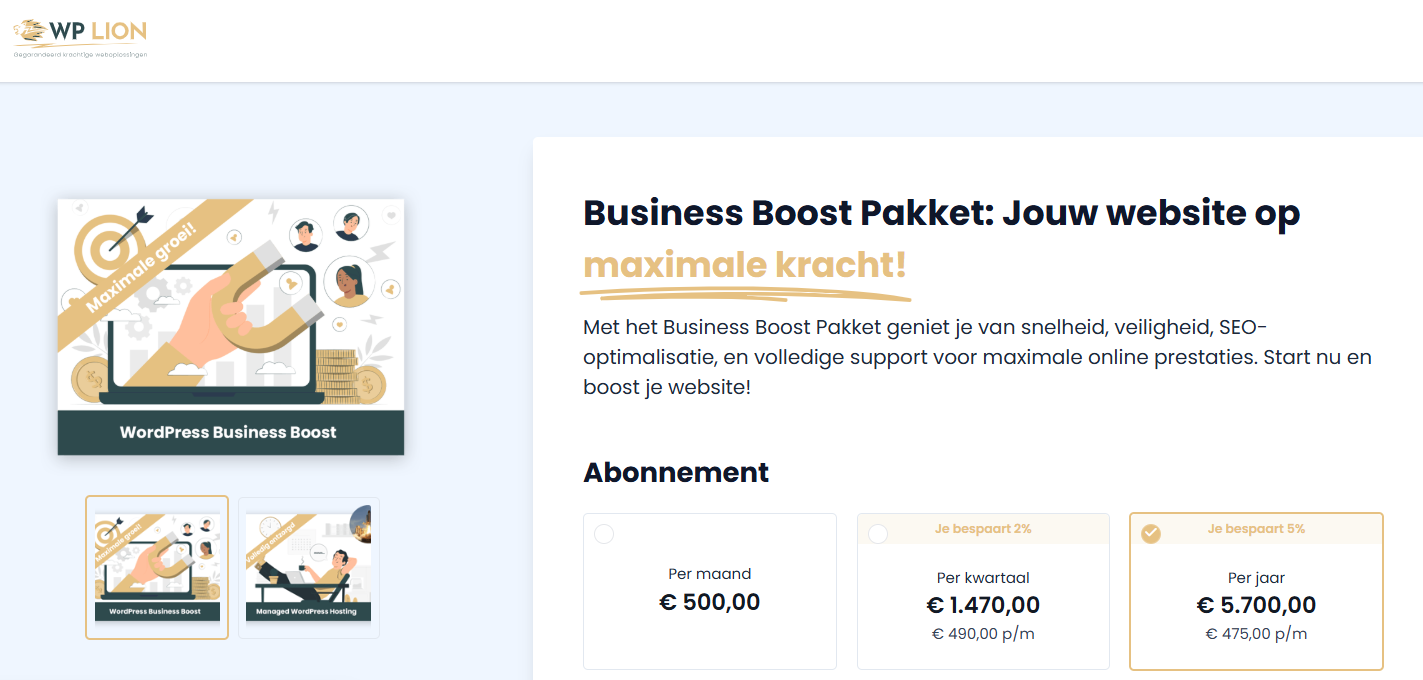The width and height of the screenshot is (1423, 680).
Task: Click the Abonnement section heading
Action: point(676,472)
